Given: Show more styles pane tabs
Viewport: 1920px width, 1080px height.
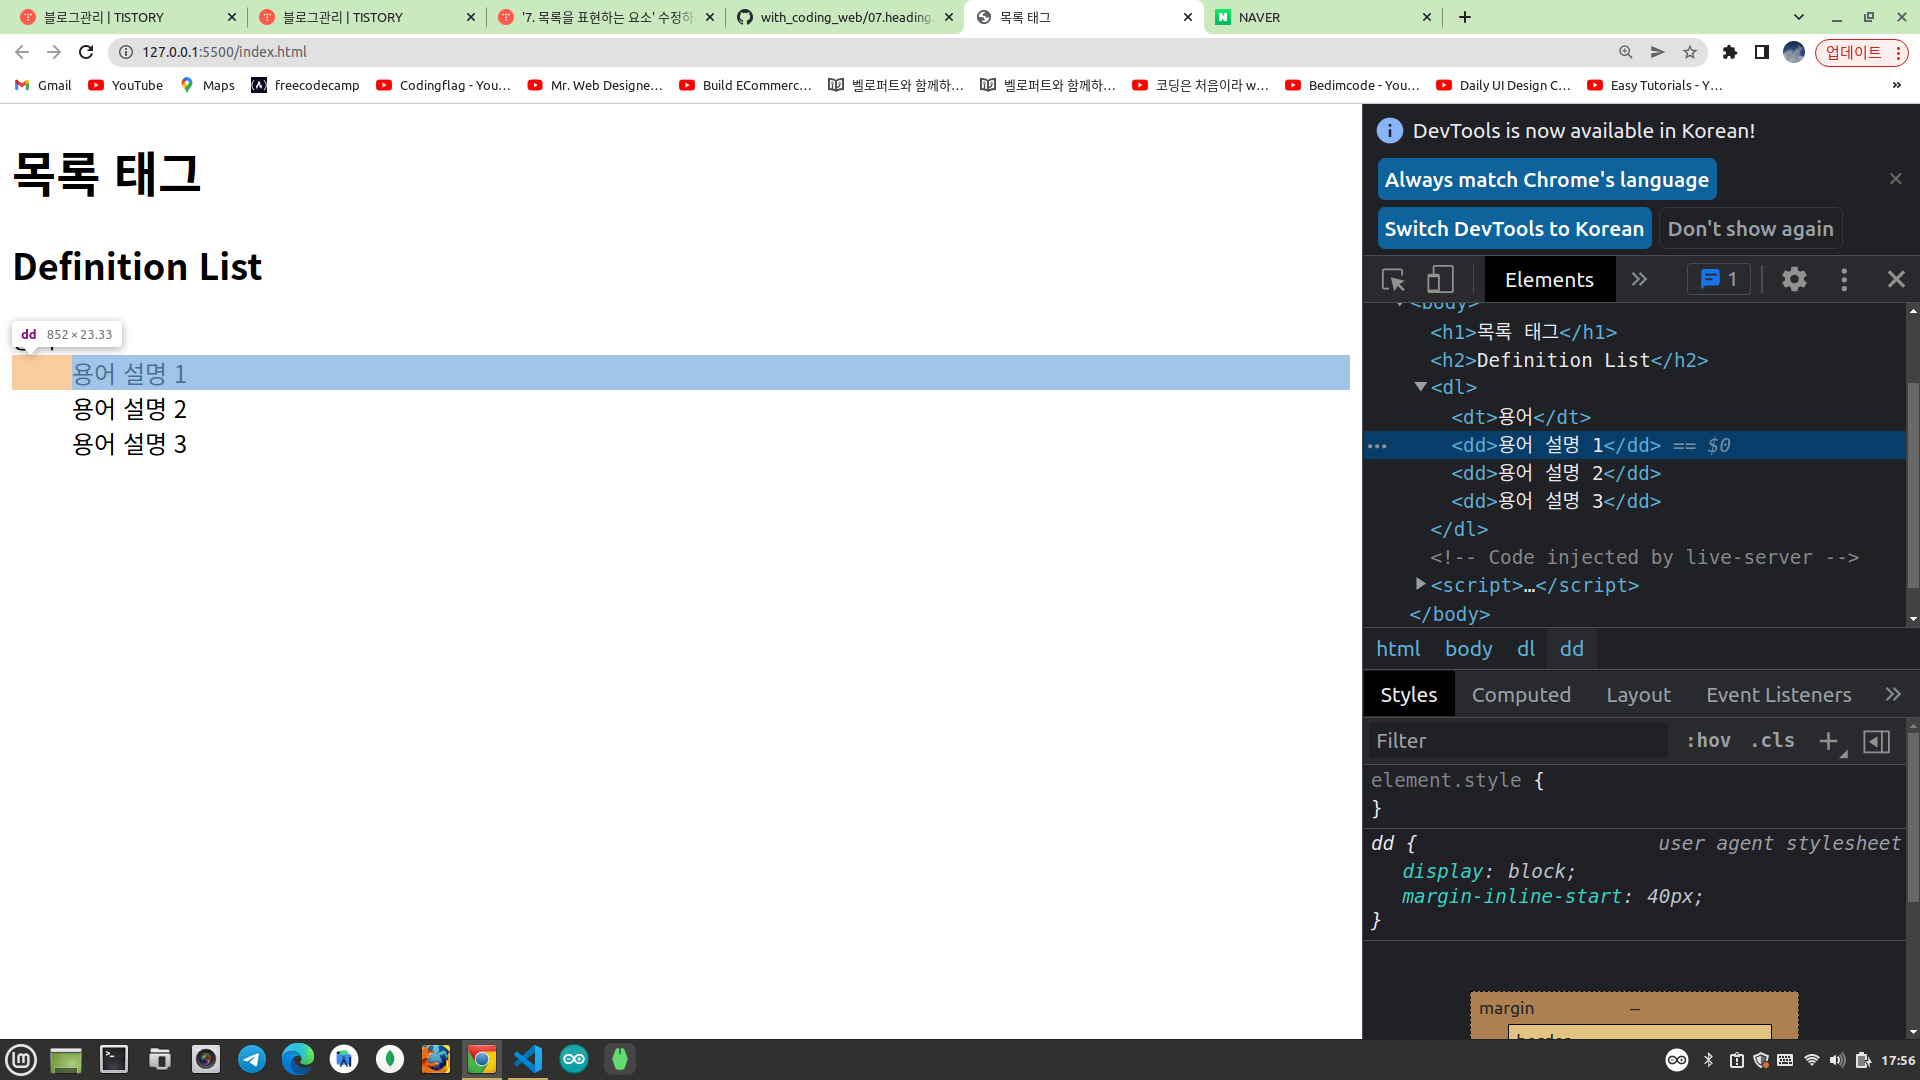Looking at the screenshot, I should click(x=1893, y=694).
